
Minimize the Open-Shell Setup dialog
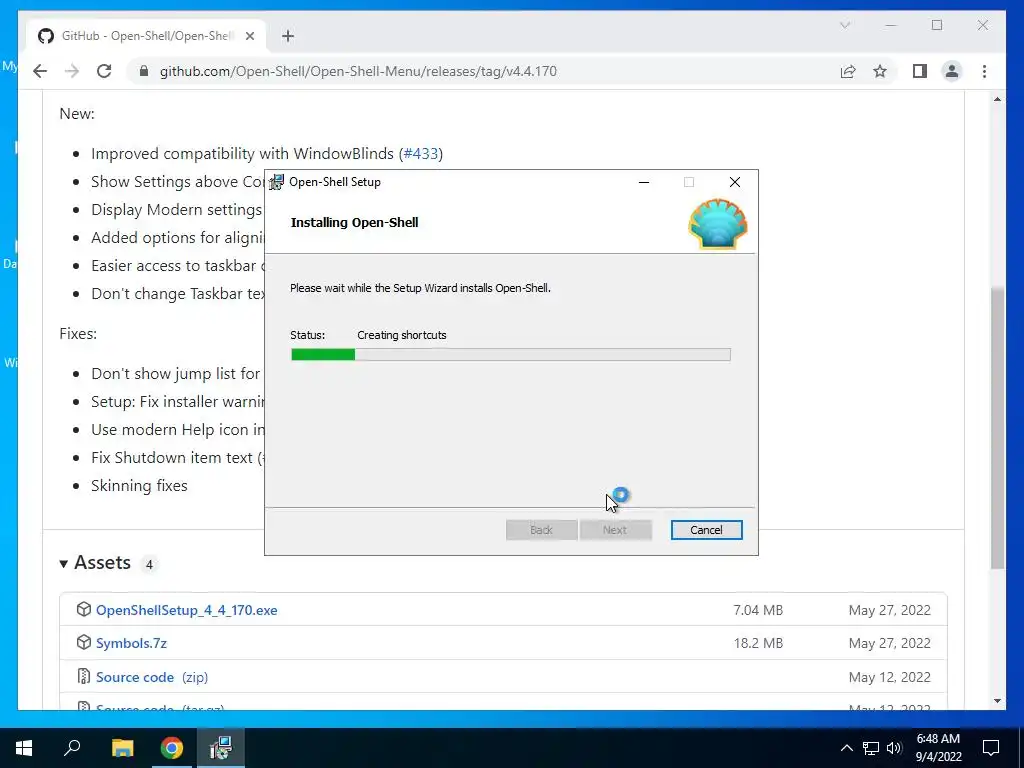click(644, 182)
